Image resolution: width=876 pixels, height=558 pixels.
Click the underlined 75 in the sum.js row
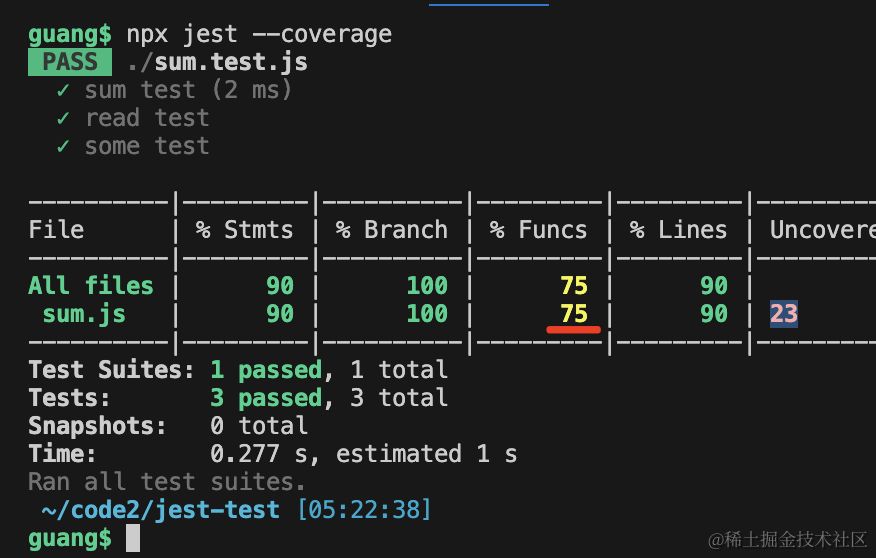(573, 314)
